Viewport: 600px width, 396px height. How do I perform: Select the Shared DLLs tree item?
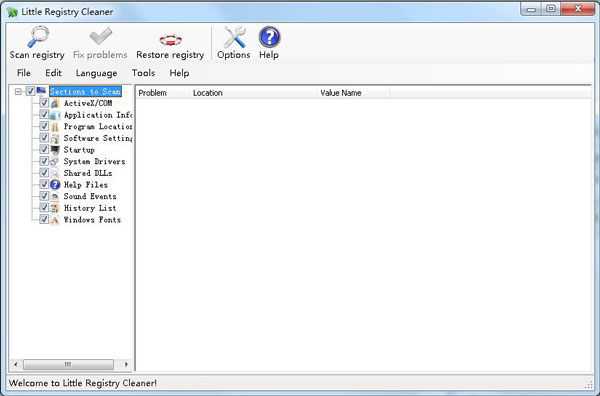tap(88, 173)
